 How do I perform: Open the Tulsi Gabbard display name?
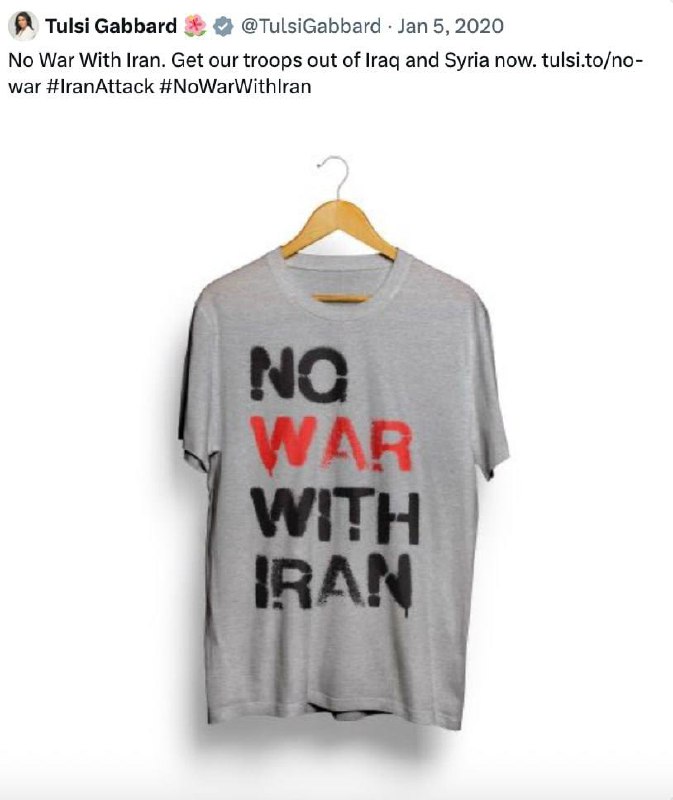(111, 26)
